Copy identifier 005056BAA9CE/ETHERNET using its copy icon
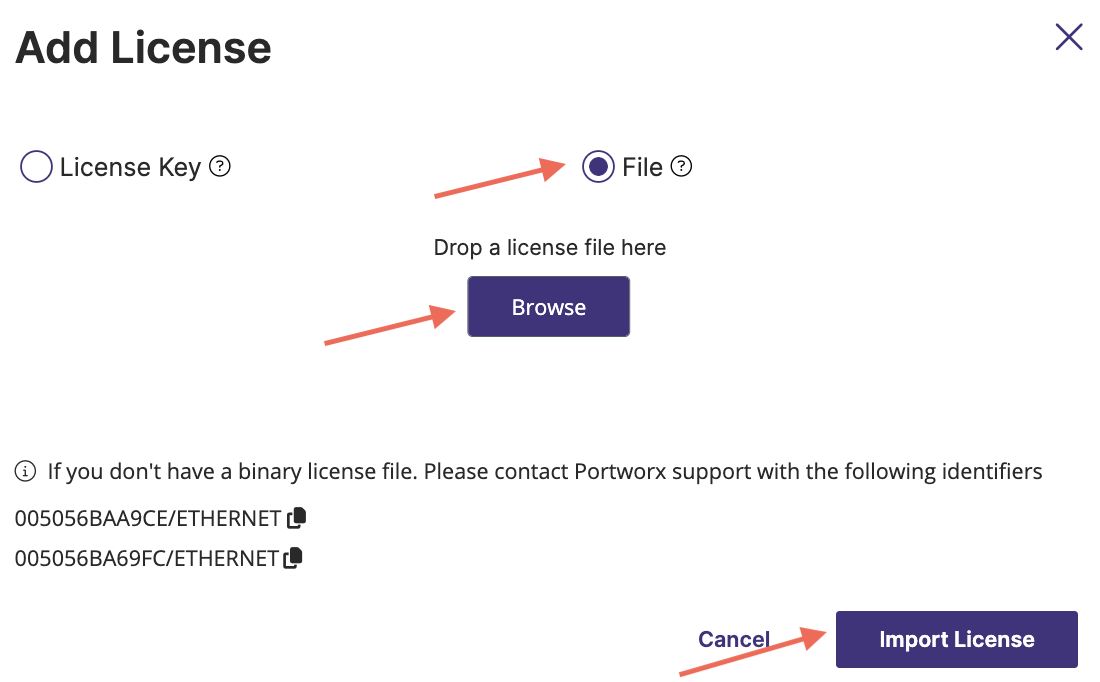The width and height of the screenshot is (1100, 682). [x=297, y=518]
